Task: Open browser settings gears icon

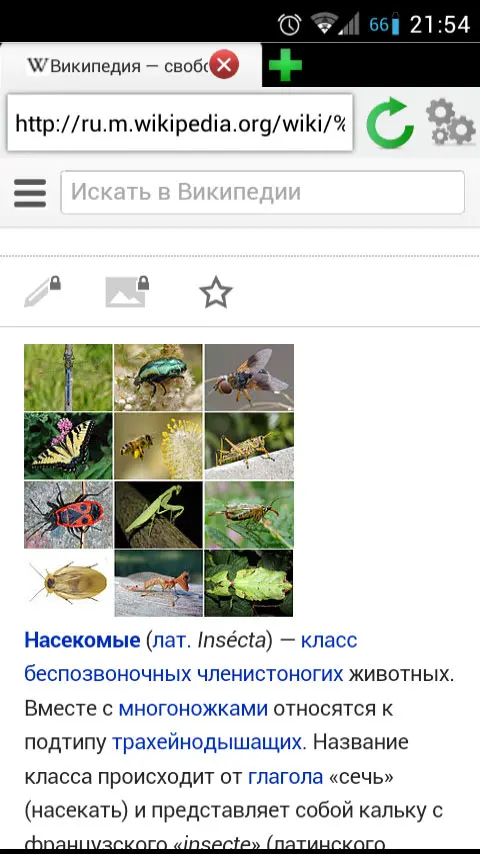Action: 450,122
